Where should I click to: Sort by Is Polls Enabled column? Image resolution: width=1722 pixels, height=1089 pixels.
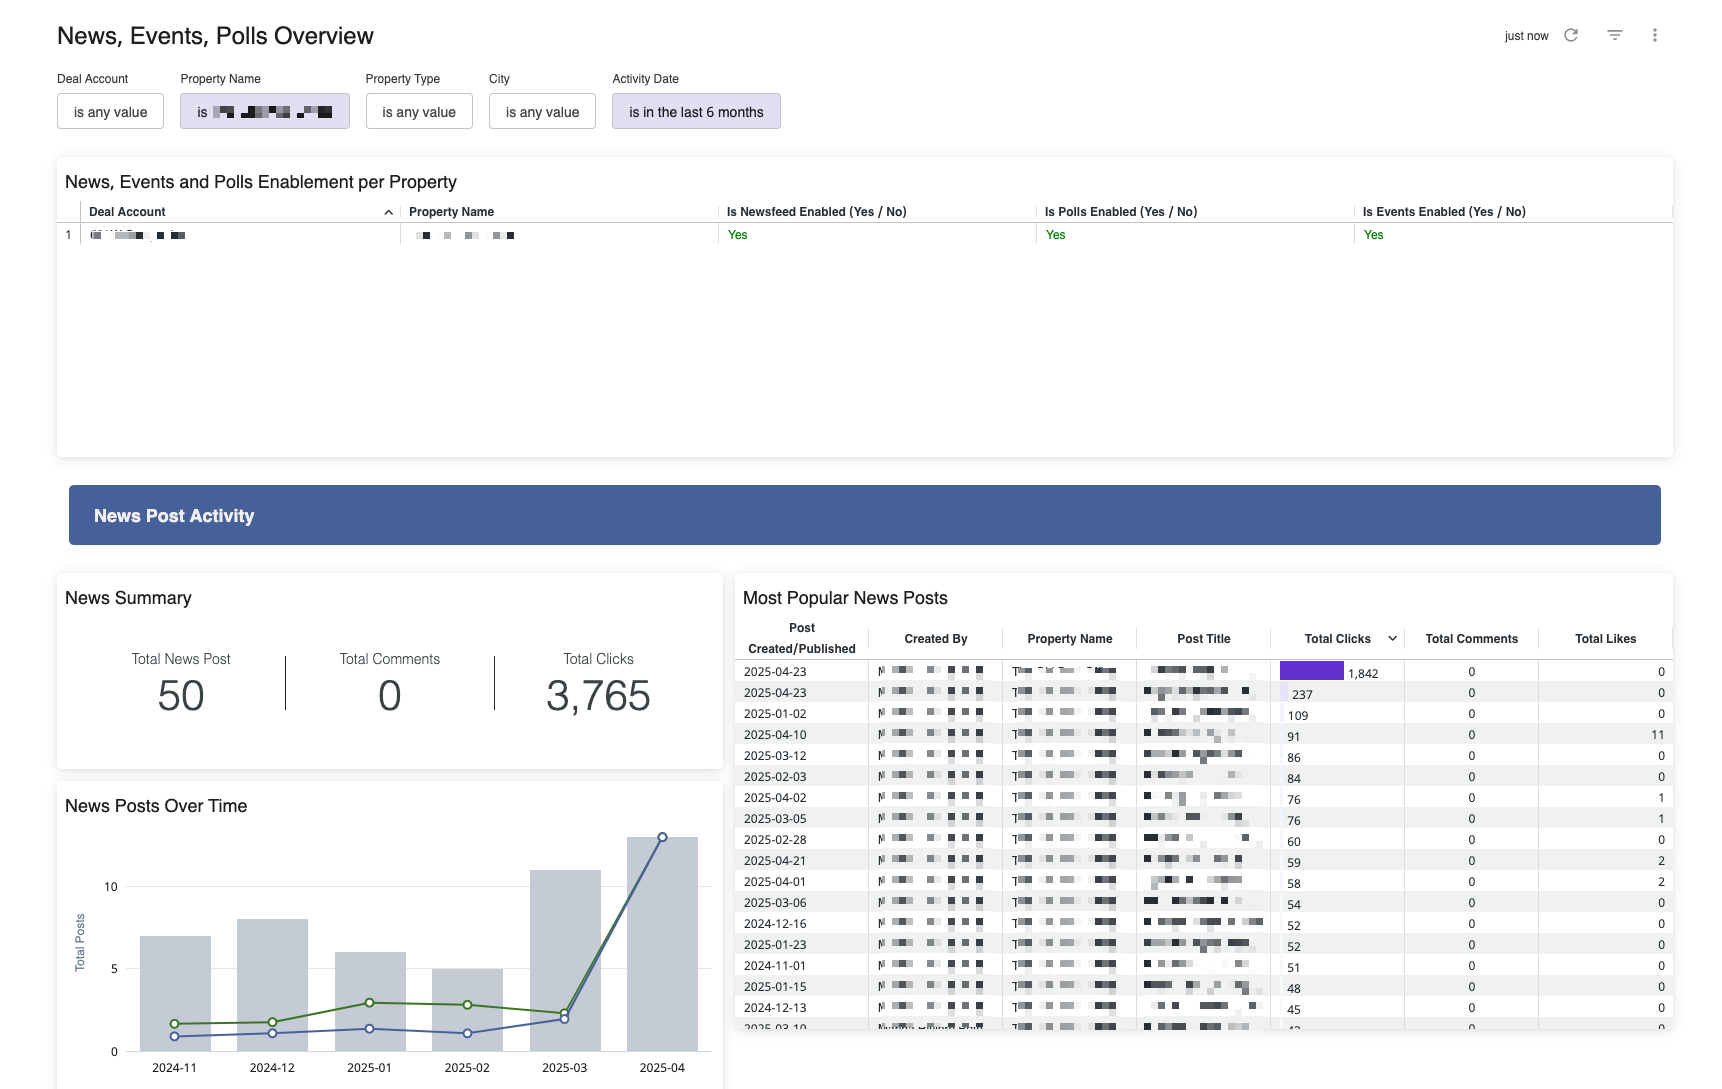point(1120,212)
